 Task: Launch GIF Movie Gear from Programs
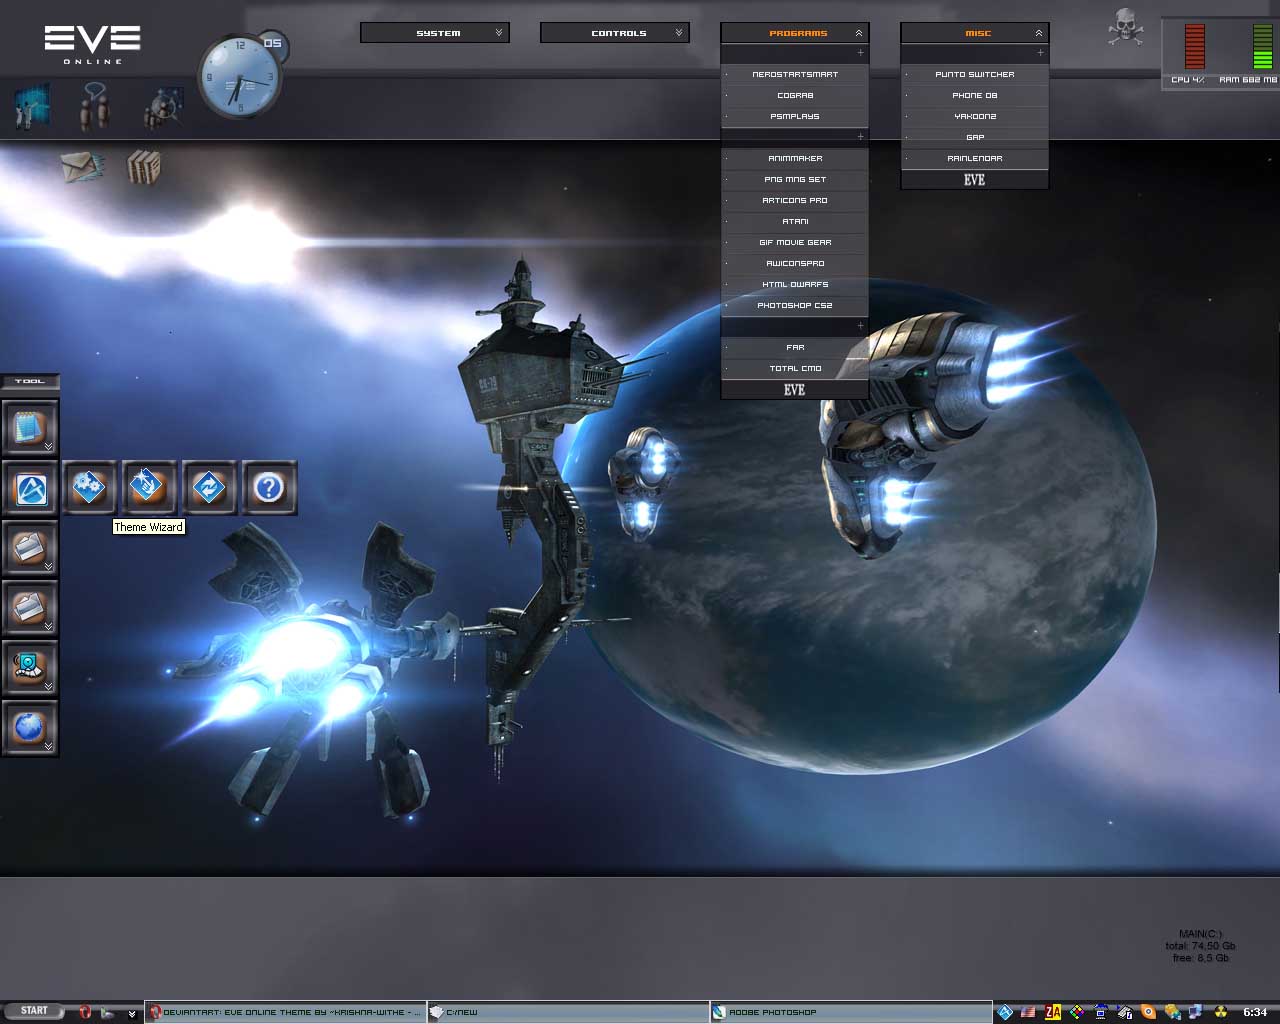point(795,242)
